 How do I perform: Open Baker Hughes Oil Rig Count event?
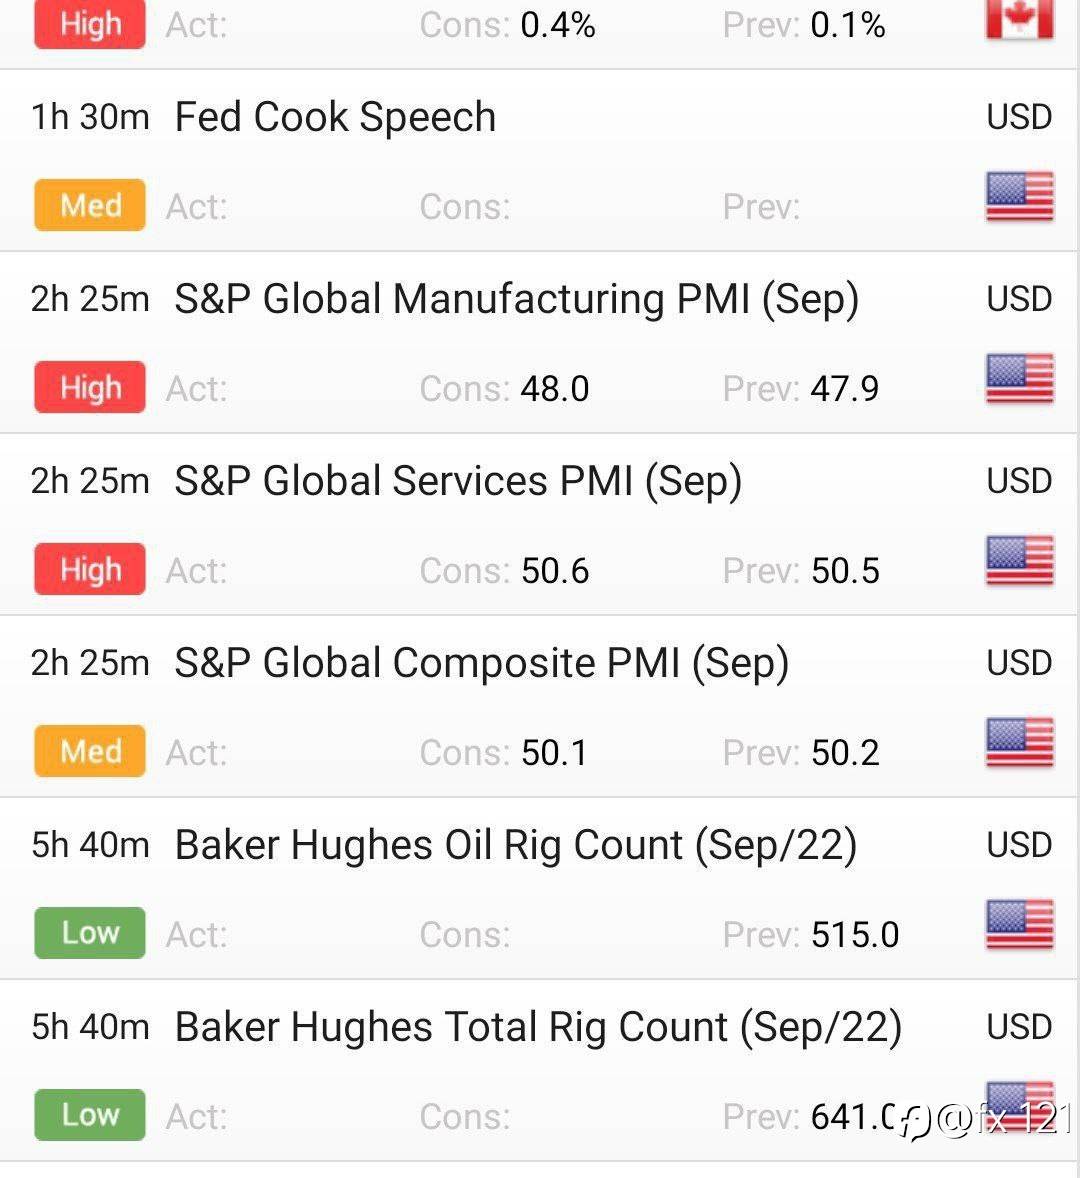pyautogui.click(x=515, y=845)
